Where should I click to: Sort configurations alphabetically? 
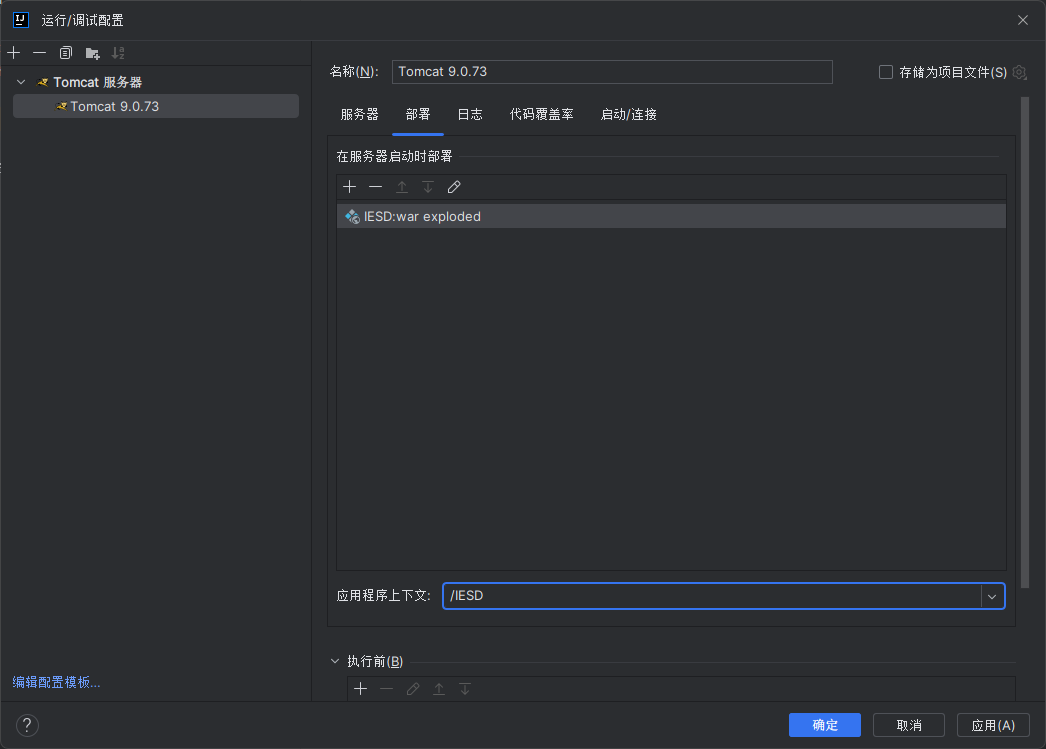(118, 53)
